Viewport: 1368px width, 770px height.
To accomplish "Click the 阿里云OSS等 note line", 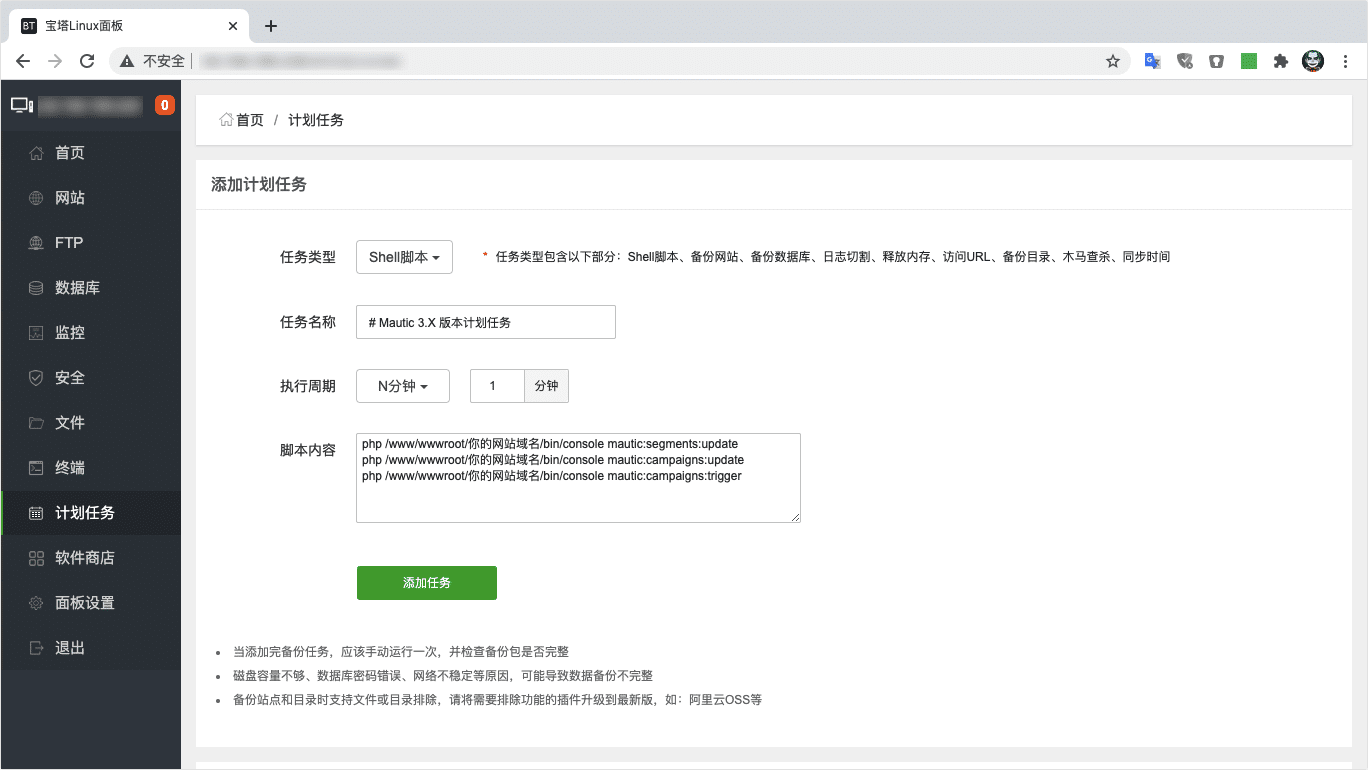I will click(x=497, y=700).
